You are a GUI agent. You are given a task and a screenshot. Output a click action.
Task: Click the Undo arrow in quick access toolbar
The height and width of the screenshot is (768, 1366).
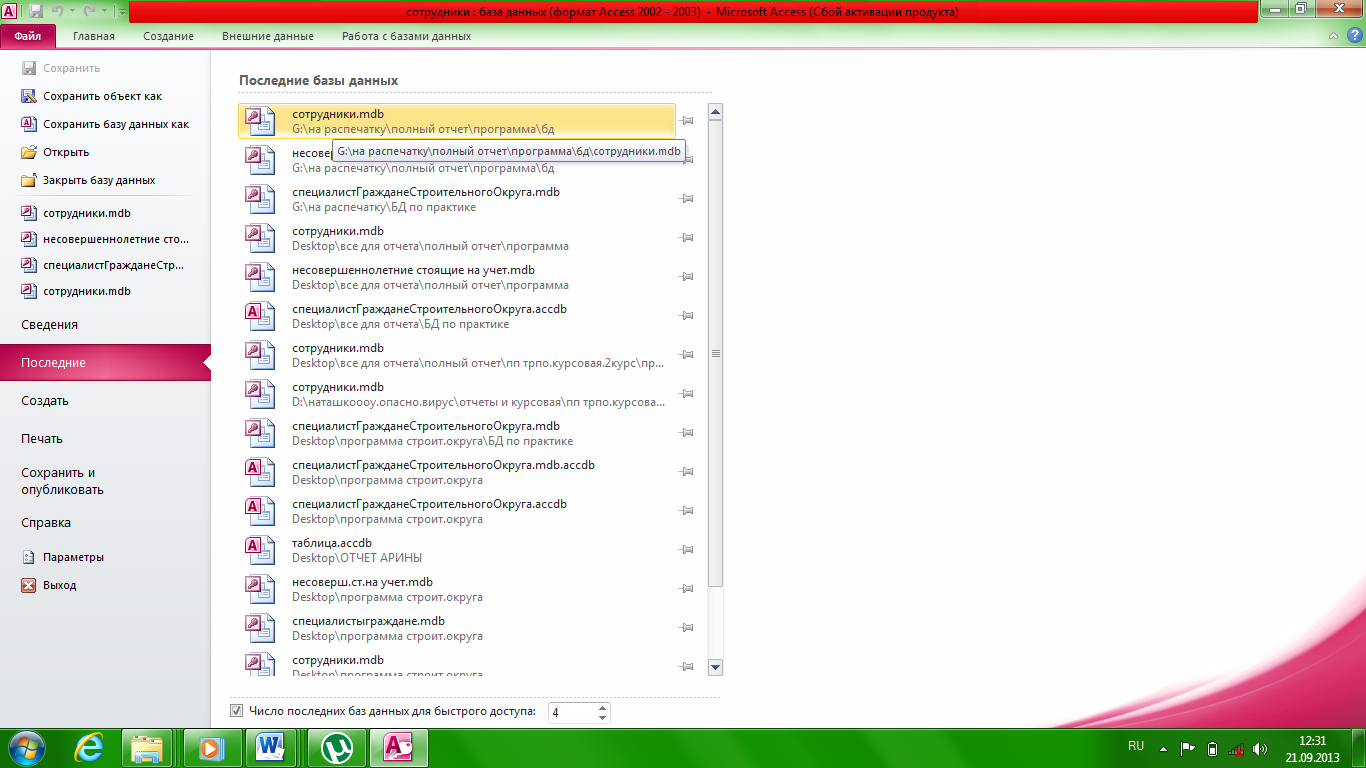[x=59, y=11]
